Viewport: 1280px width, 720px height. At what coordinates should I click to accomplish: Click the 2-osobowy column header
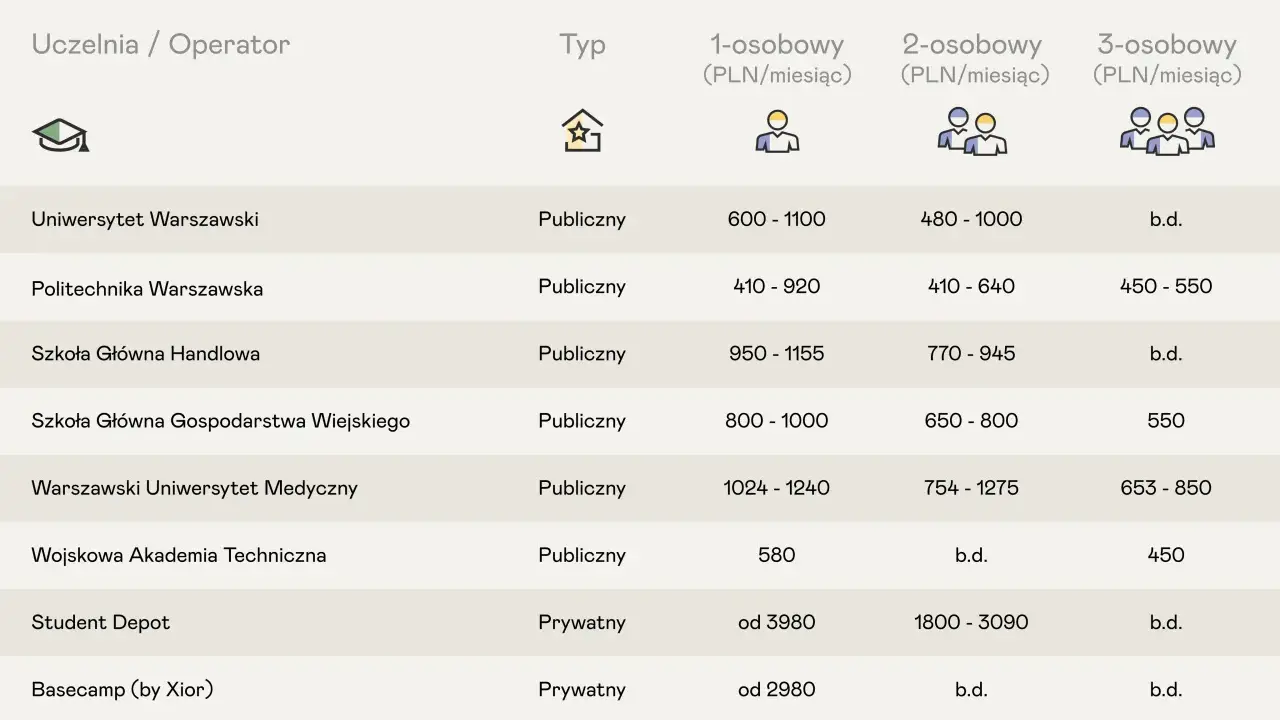972,58
